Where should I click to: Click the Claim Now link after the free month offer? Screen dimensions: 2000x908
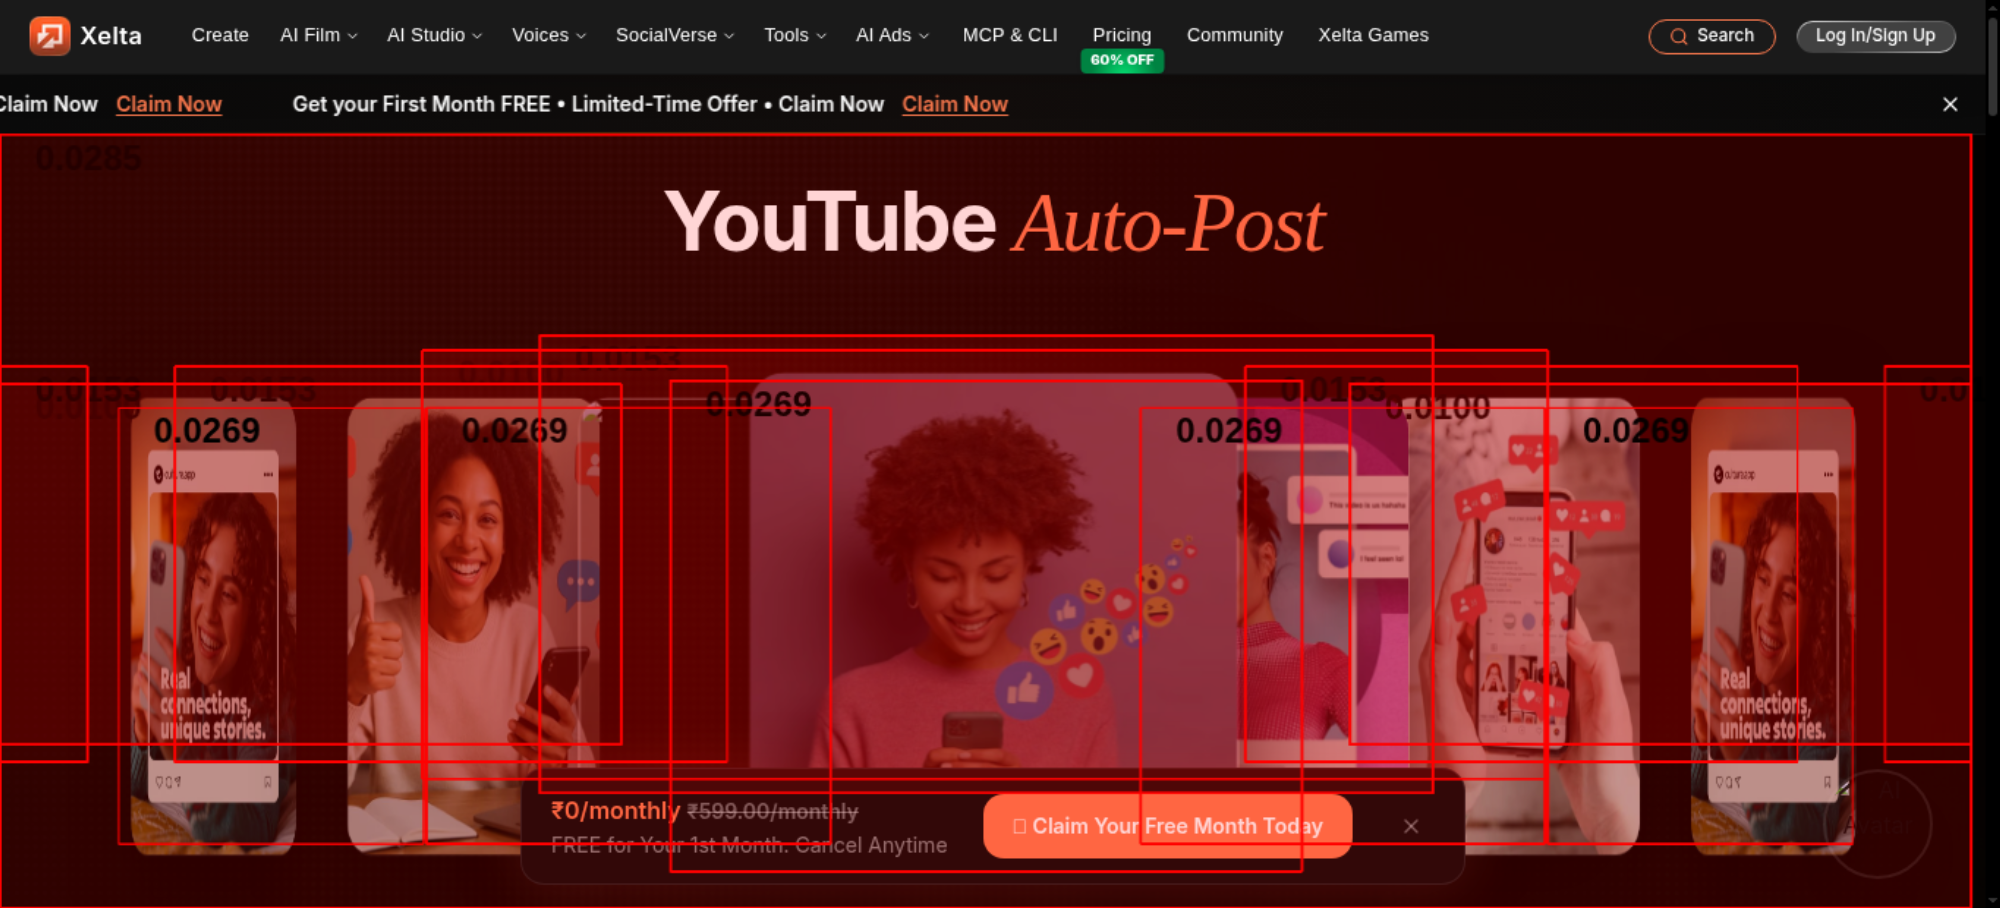(955, 104)
